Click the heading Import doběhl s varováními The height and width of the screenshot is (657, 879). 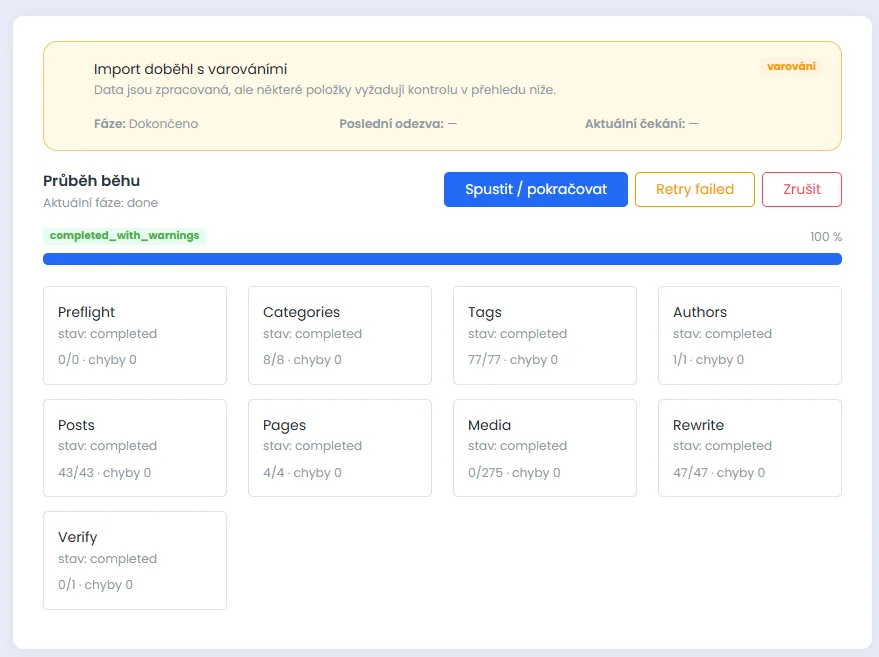tap(190, 69)
